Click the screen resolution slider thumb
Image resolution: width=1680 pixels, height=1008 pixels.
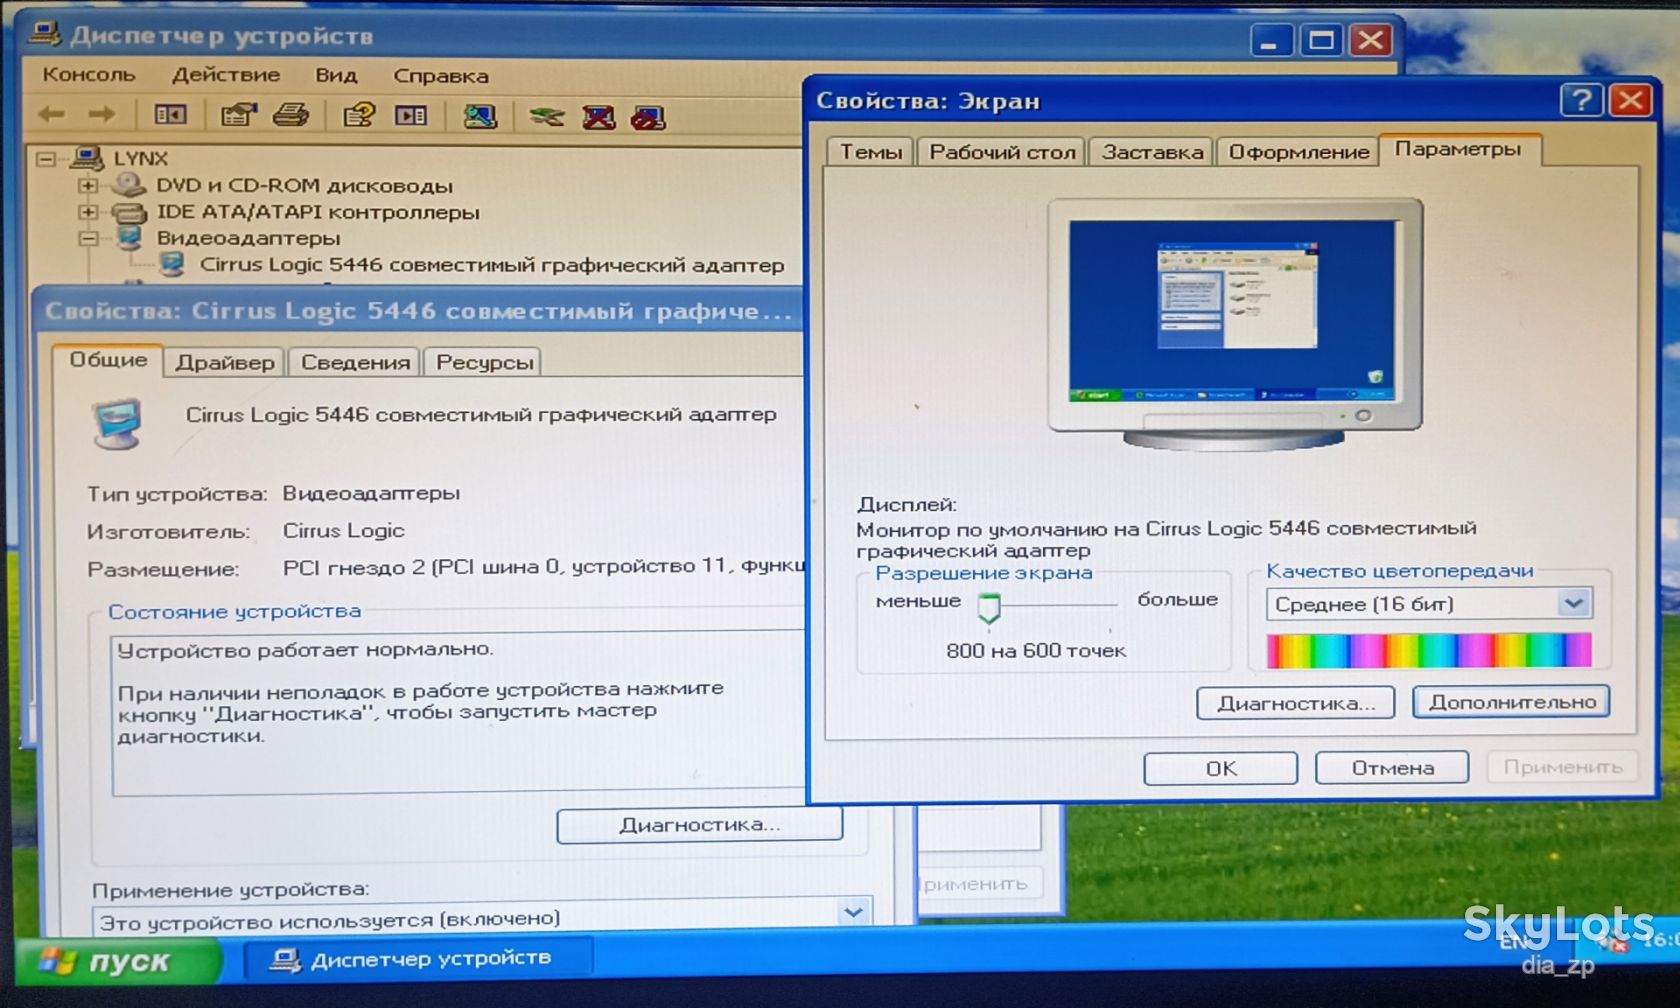click(989, 608)
